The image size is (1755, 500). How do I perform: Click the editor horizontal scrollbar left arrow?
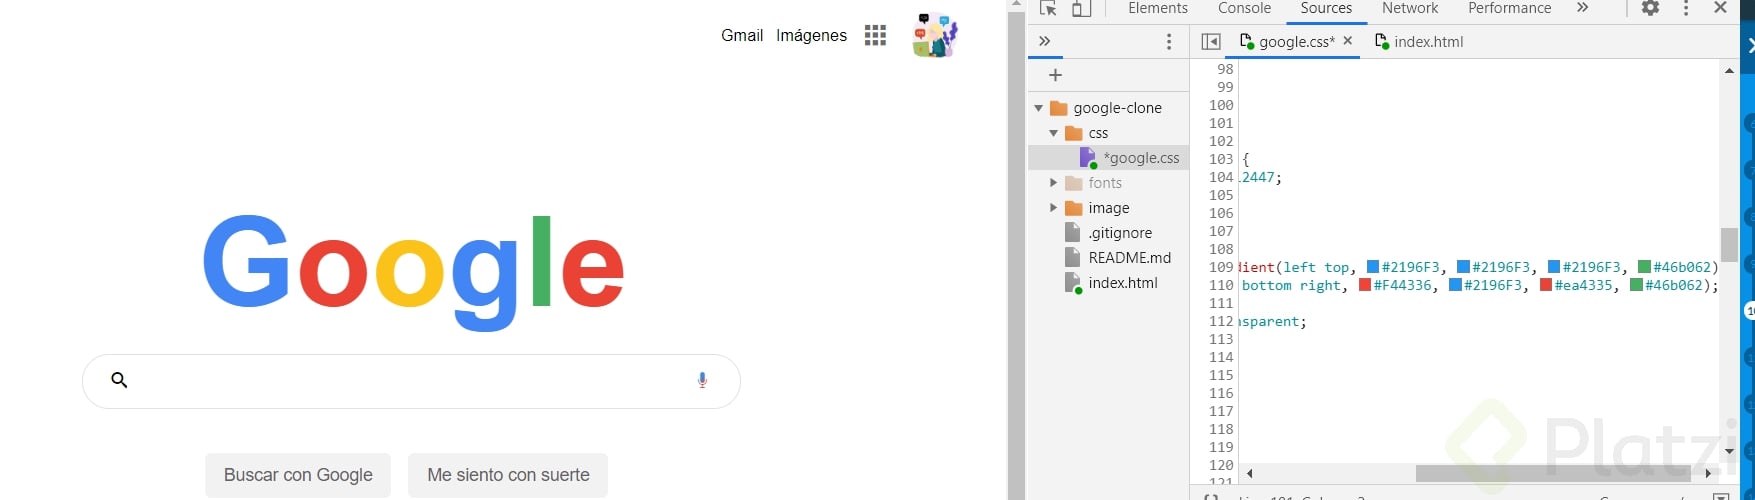tap(1249, 473)
